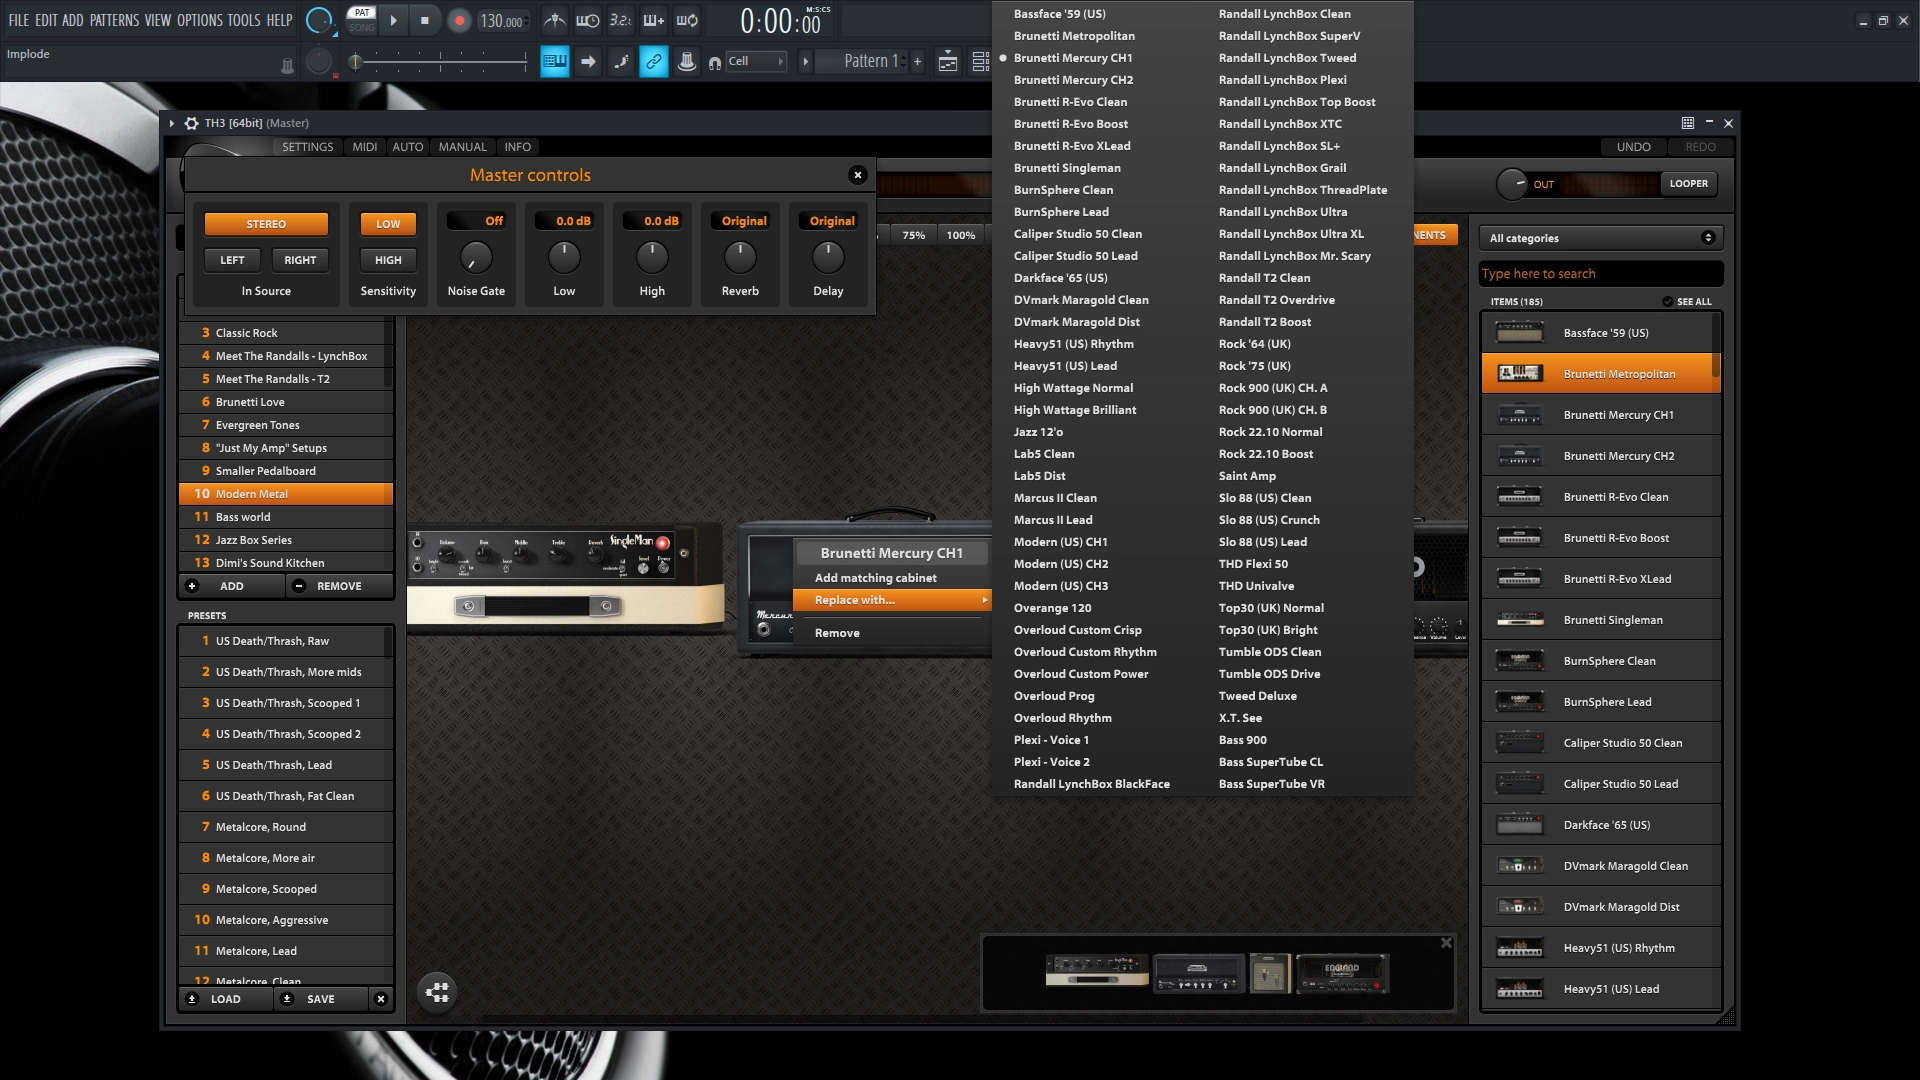The image size is (1920, 1080).
Task: Toggle Noise Gate Off switch
Action: click(476, 221)
